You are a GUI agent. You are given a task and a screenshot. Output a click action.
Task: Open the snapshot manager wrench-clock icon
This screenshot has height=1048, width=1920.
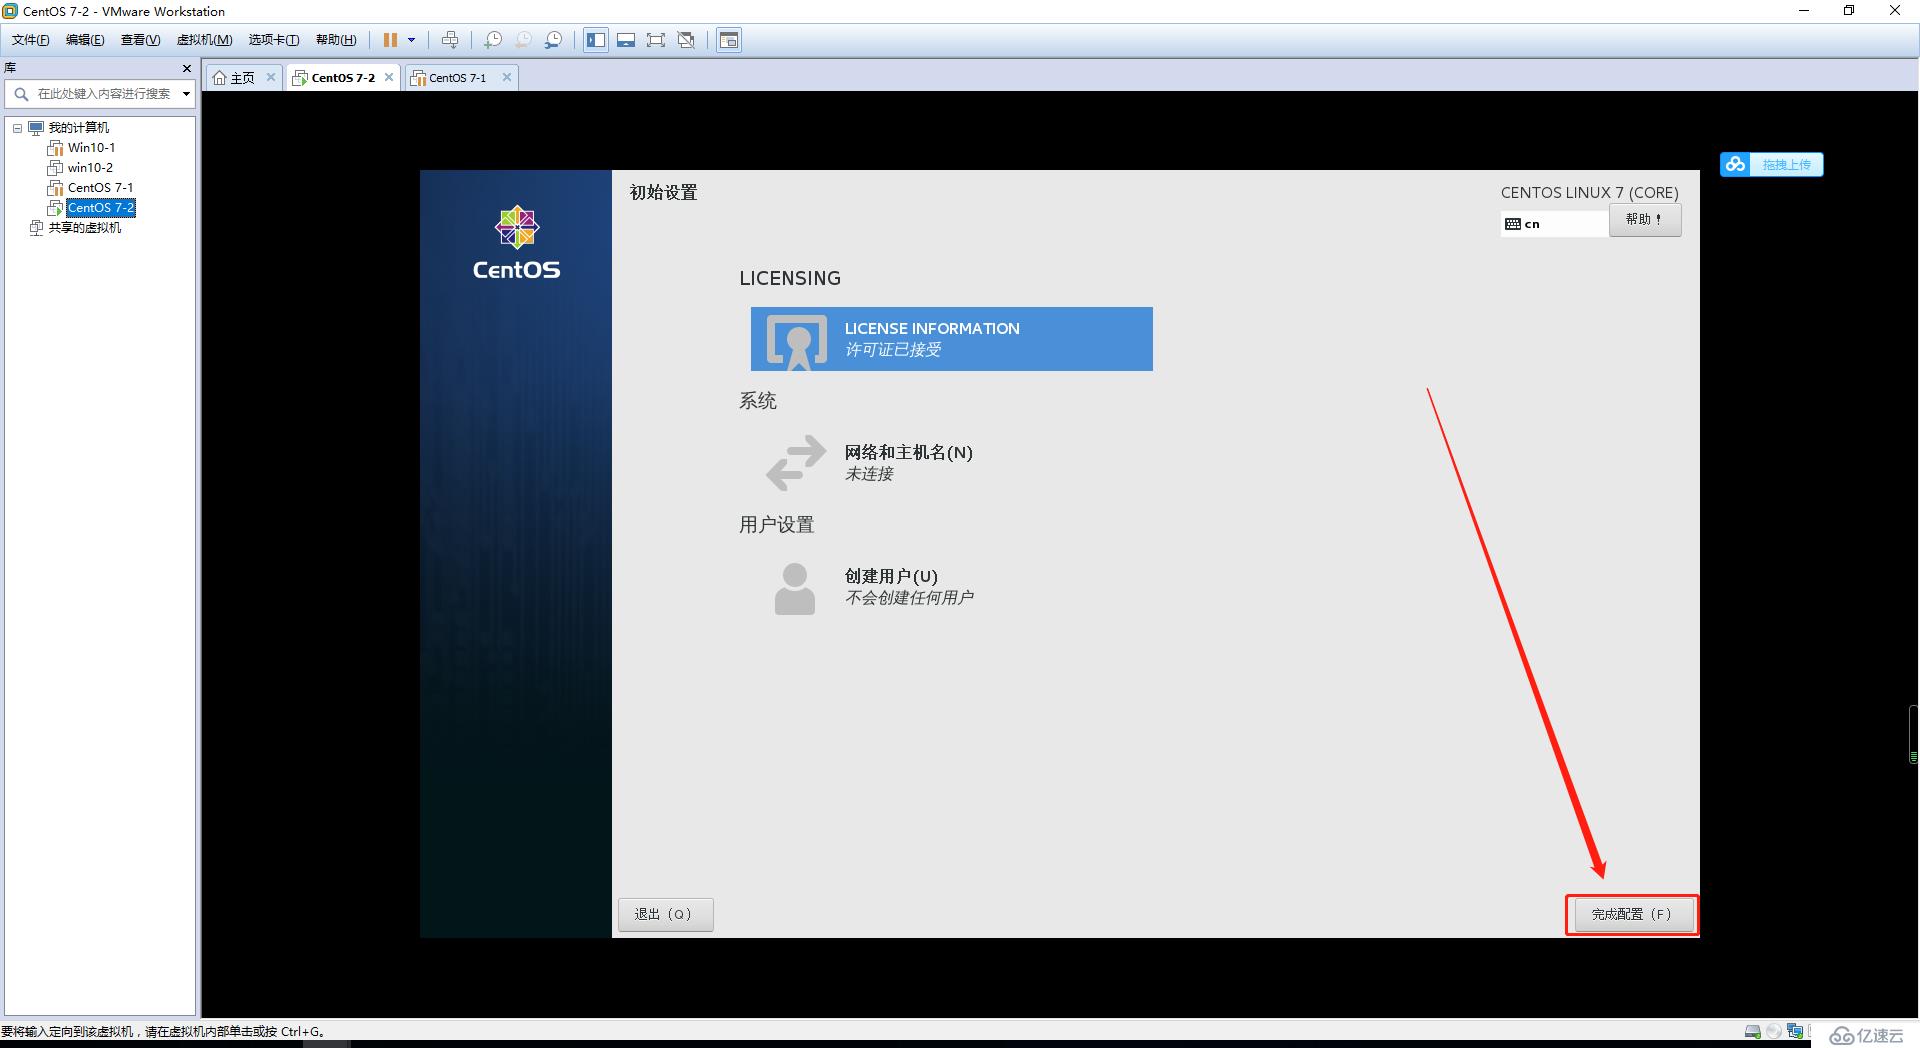[x=553, y=40]
